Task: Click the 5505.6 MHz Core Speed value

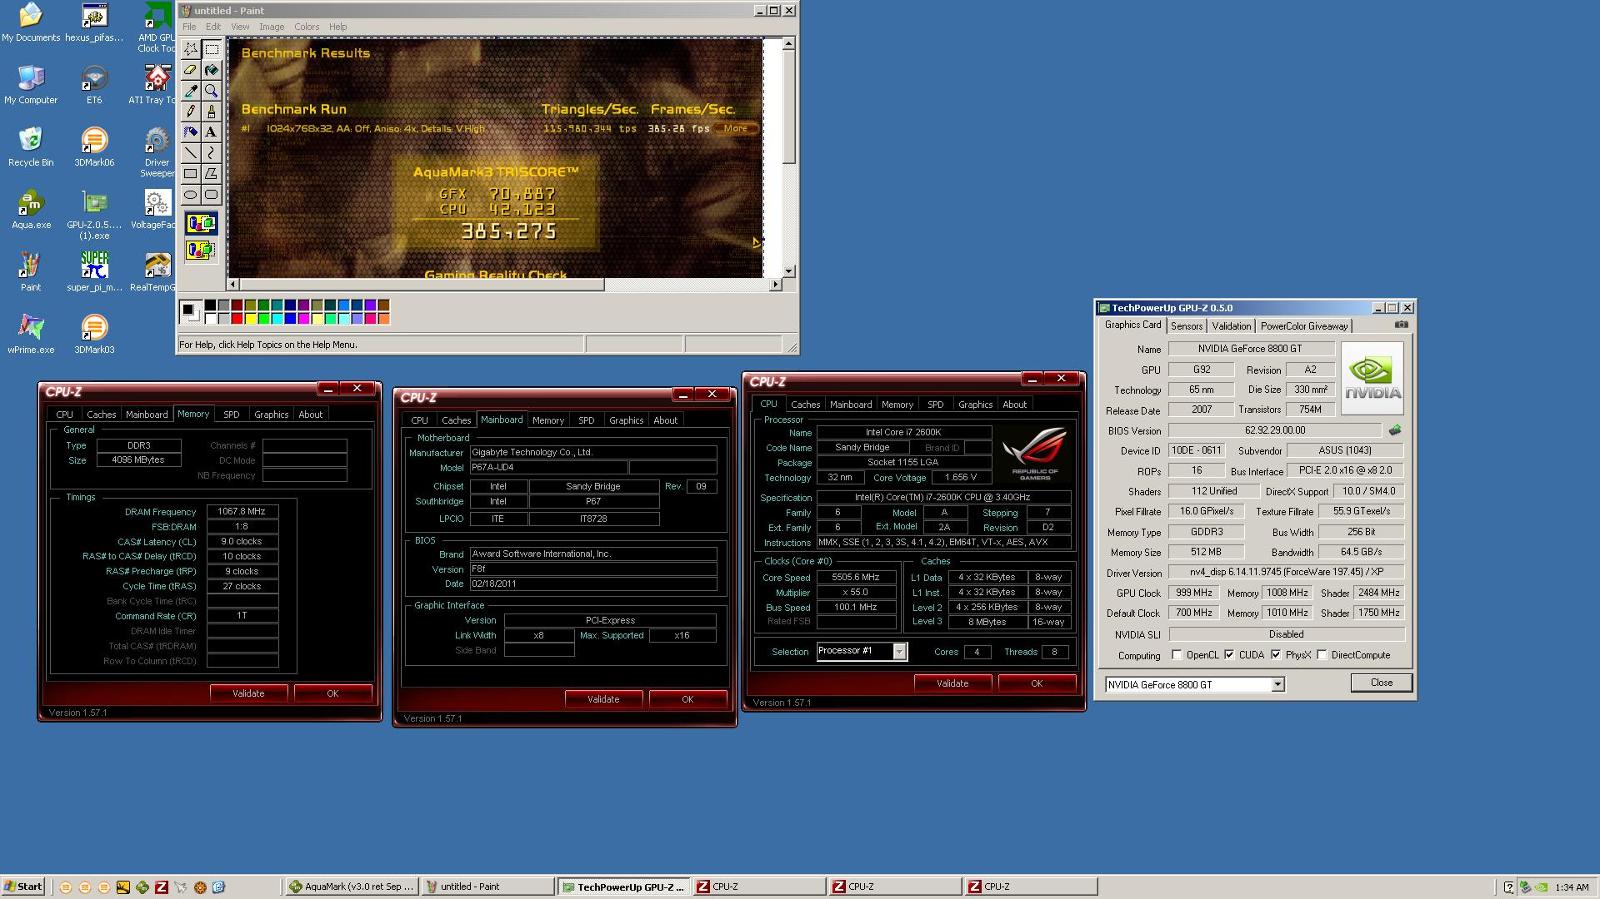Action: 855,577
